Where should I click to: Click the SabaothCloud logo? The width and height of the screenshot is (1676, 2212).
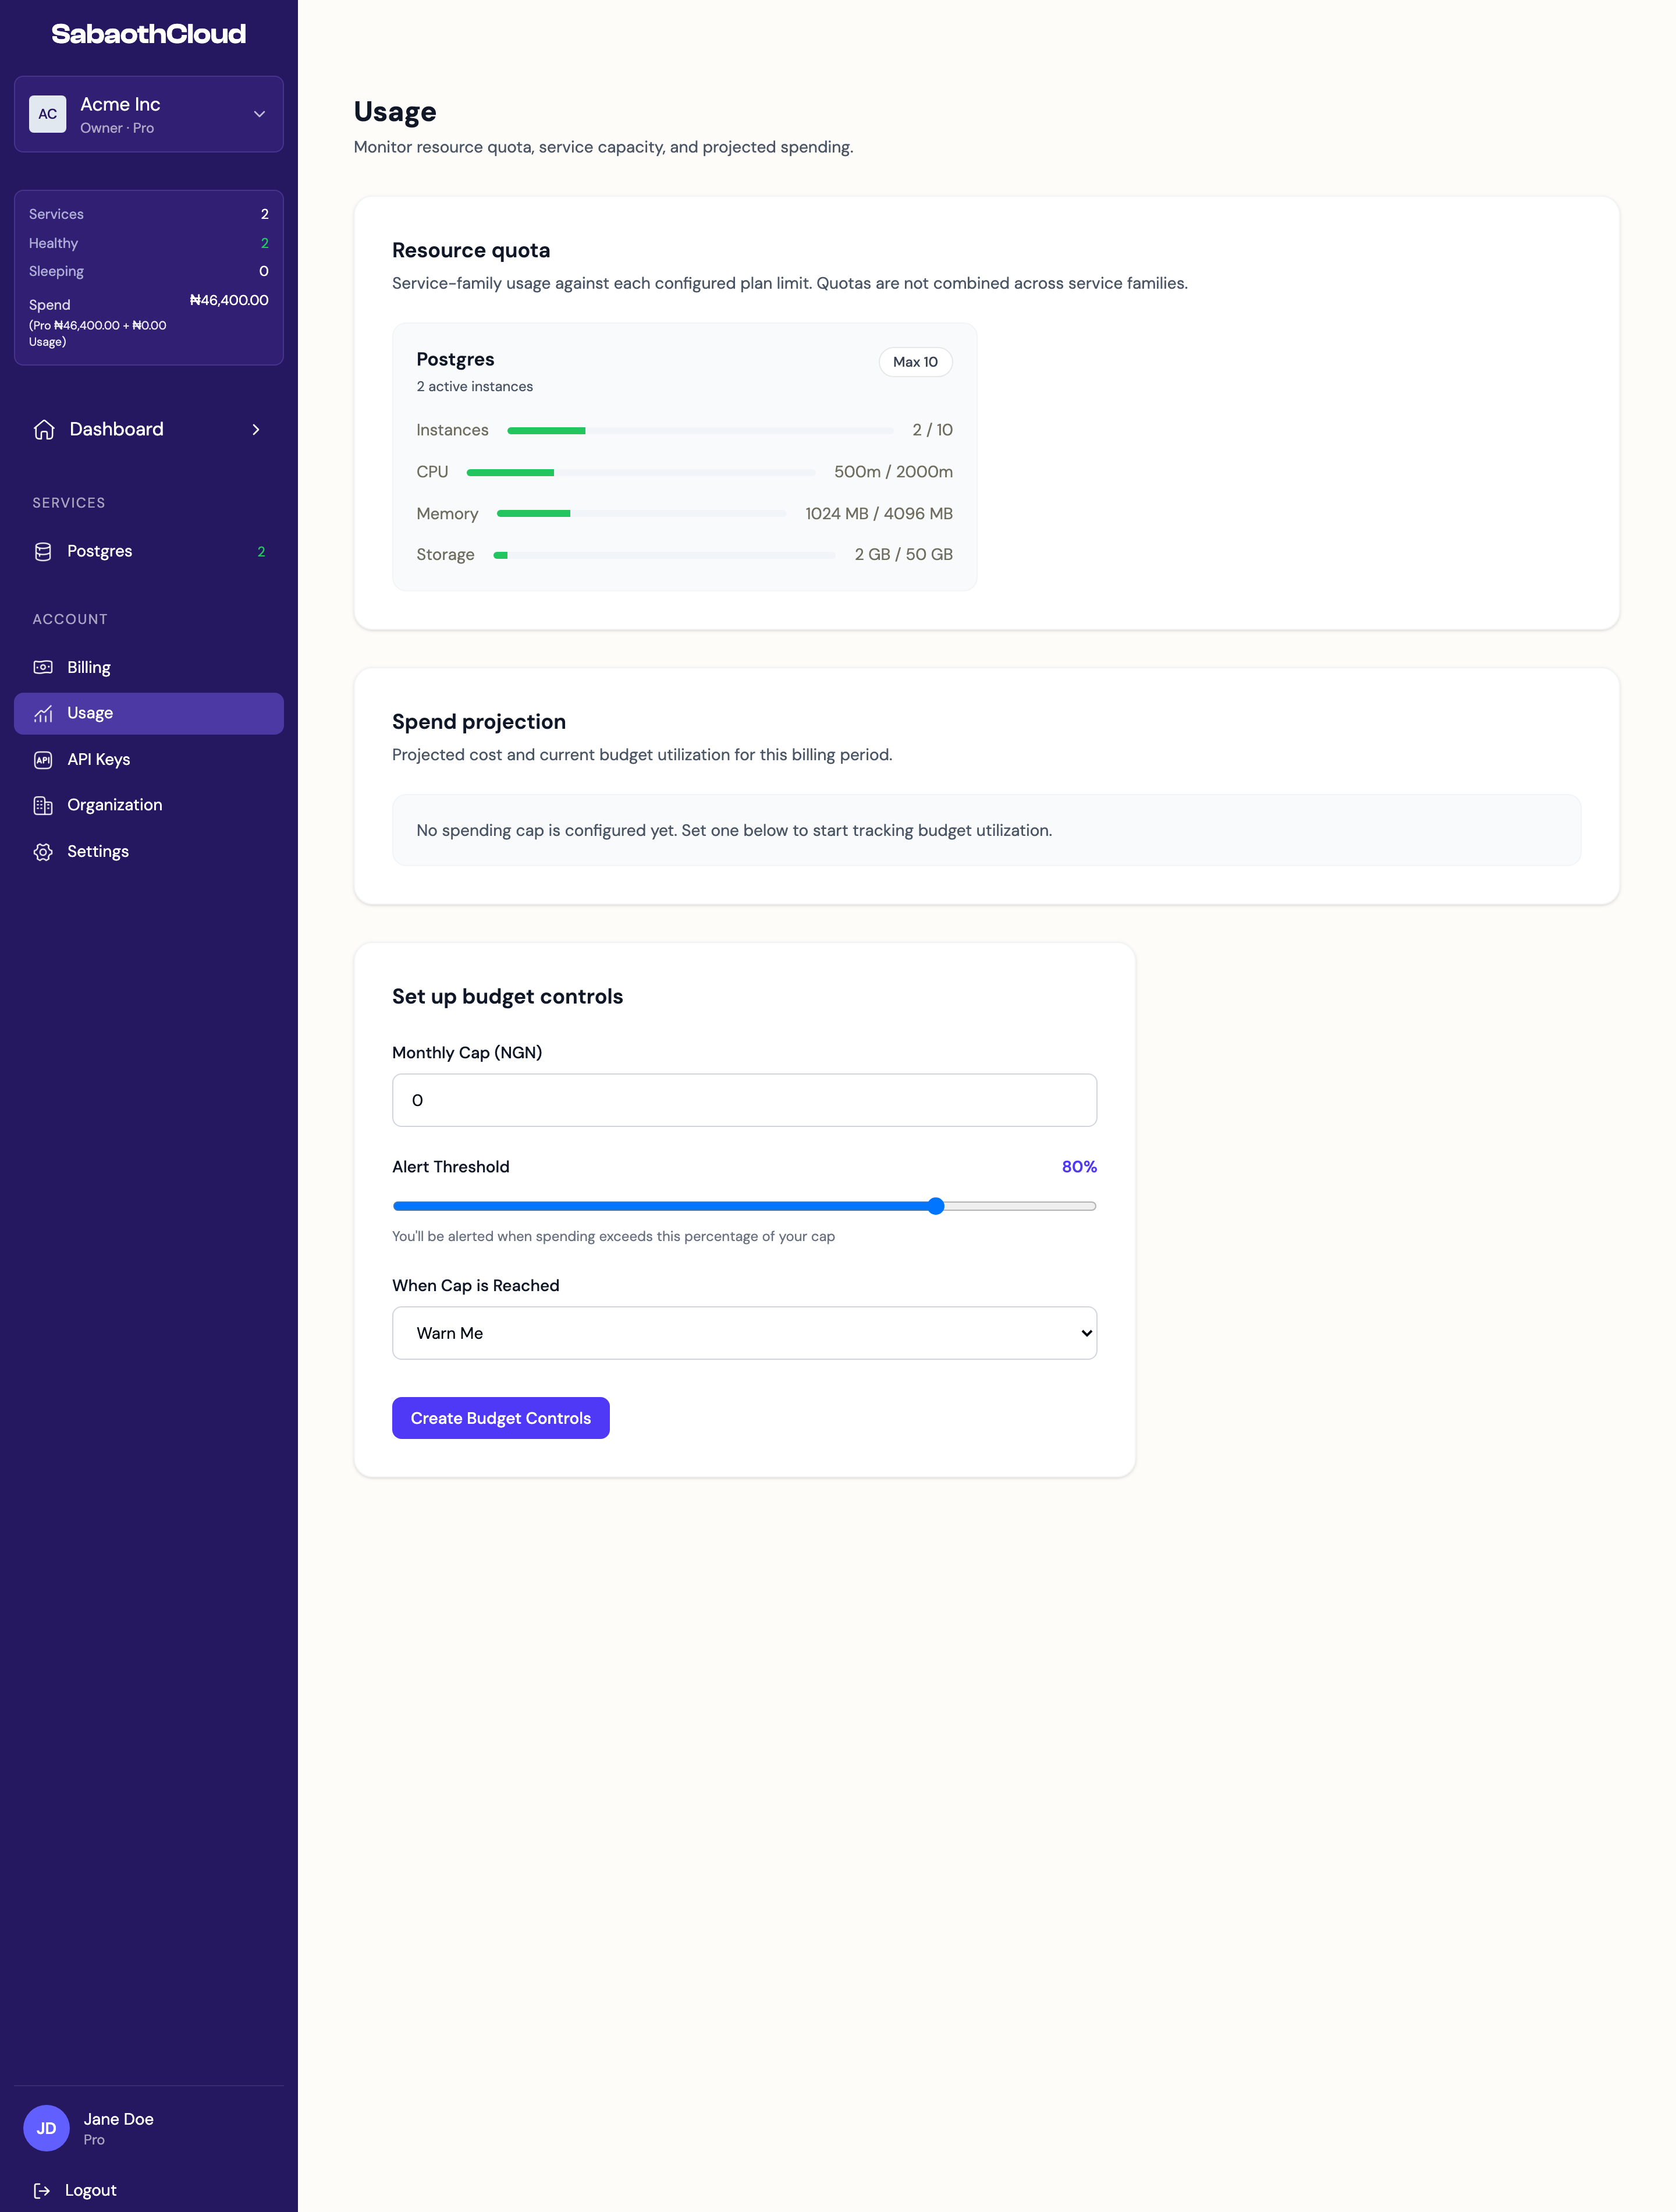click(x=149, y=34)
